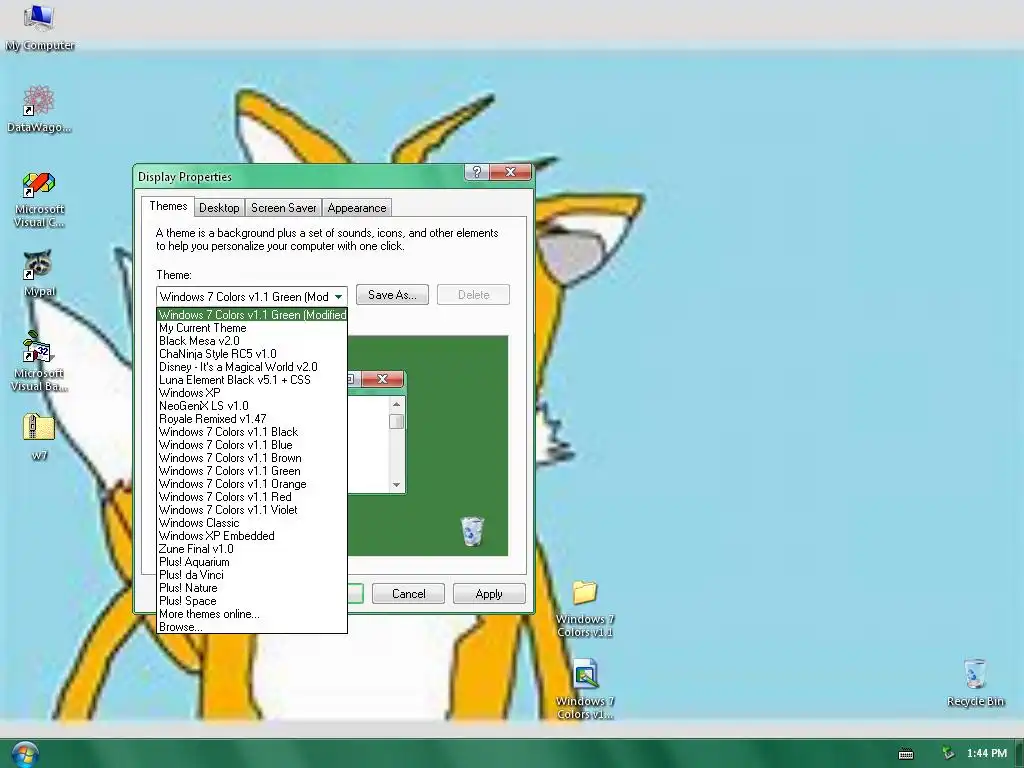Select Windows 7 Colors v1.1 Brown
1024x768 pixels.
[252, 458]
